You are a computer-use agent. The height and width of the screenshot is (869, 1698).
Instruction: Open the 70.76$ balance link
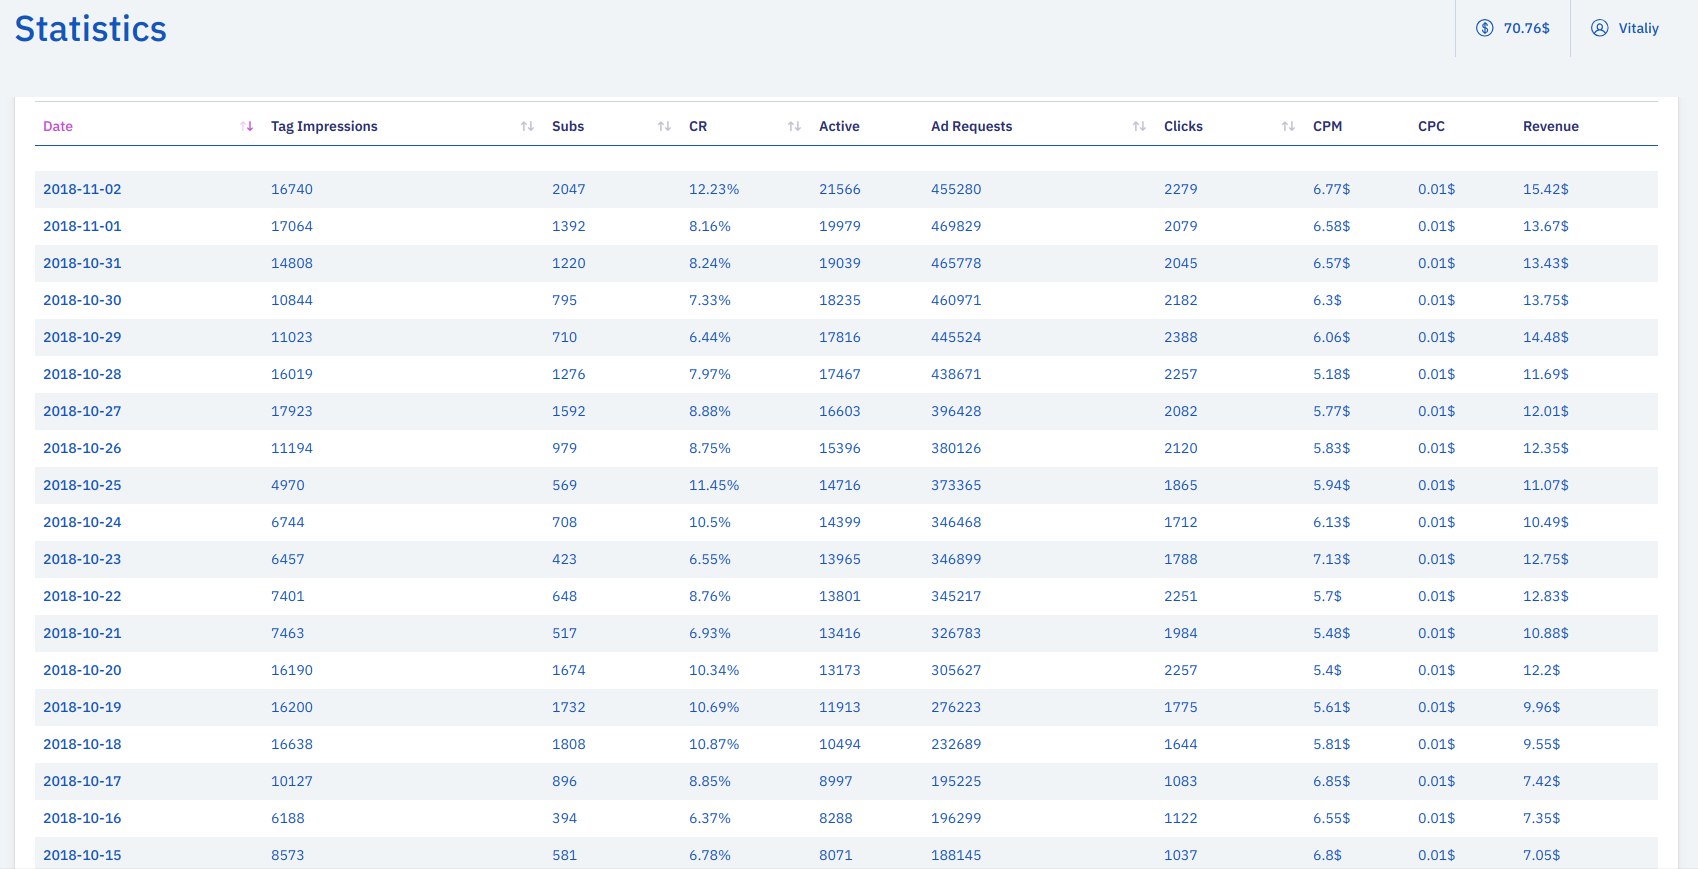pos(1513,28)
